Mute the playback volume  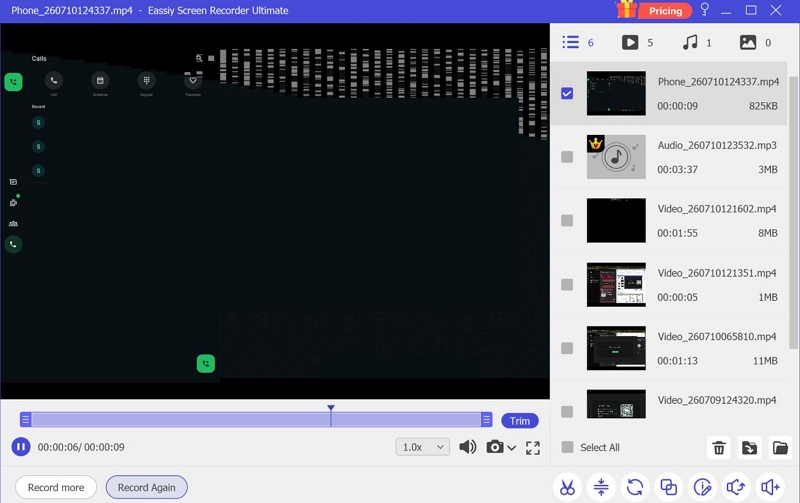pyautogui.click(x=467, y=447)
